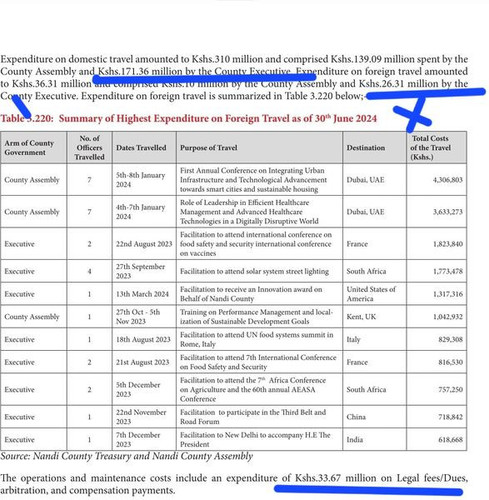Image resolution: width=489 pixels, height=500 pixels.
Task: Select the date '7th December 2023'
Action: (138, 440)
